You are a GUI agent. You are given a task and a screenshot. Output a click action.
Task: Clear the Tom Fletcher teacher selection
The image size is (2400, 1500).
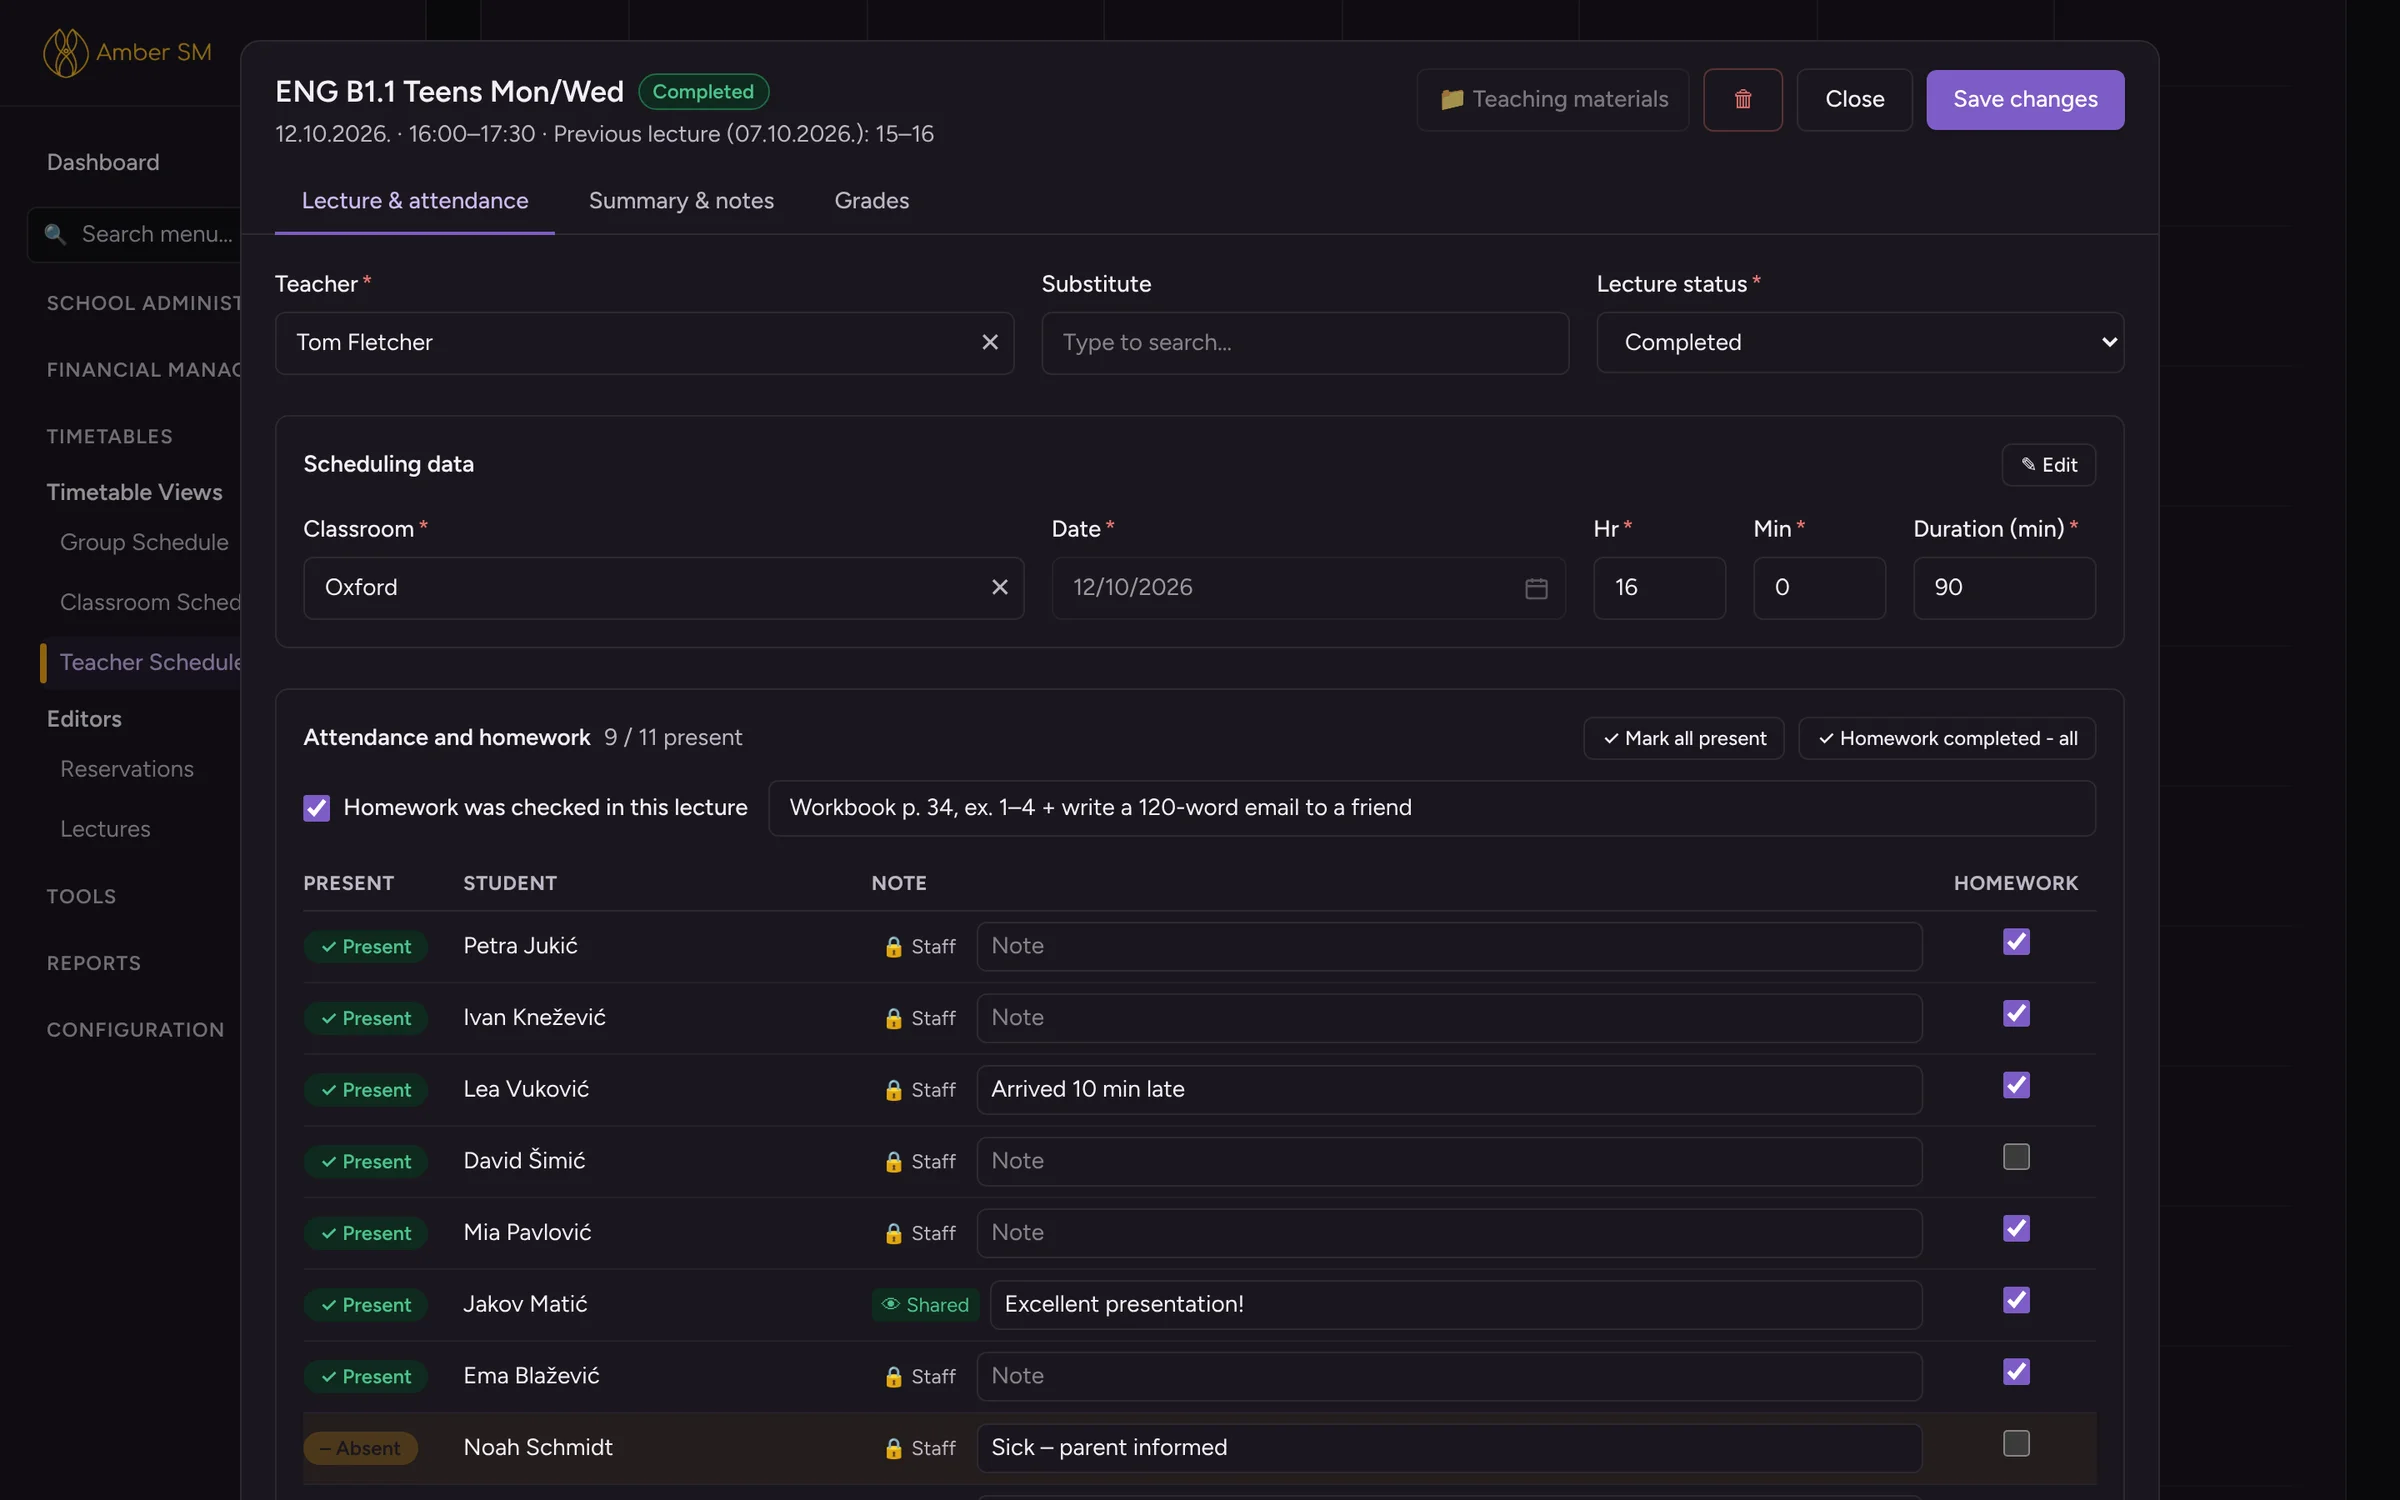click(x=989, y=342)
